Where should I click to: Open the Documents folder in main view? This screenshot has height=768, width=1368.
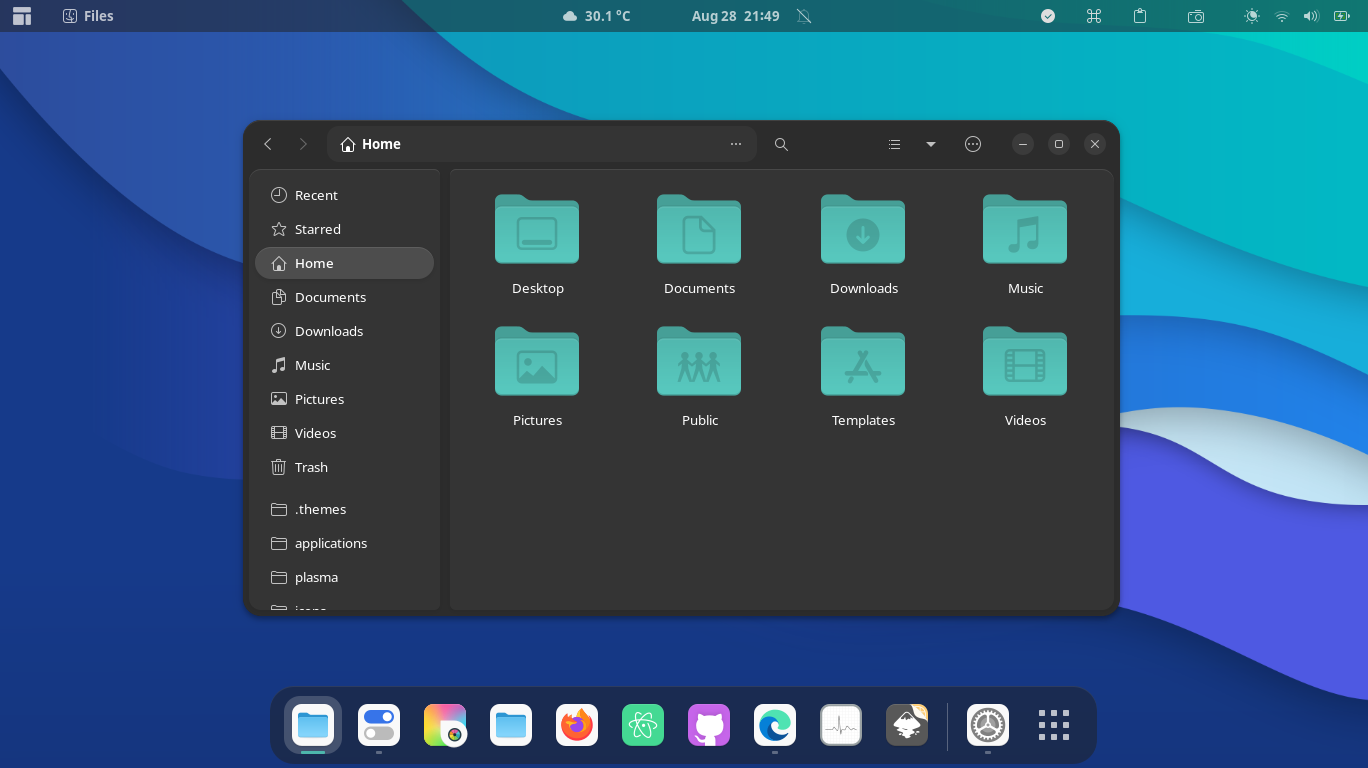(x=699, y=229)
